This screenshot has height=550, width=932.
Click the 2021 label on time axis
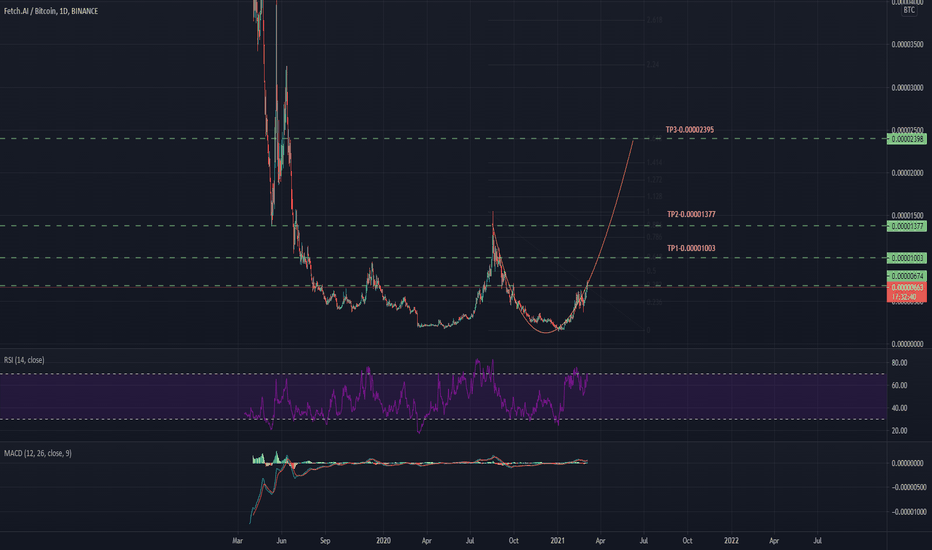coord(558,540)
